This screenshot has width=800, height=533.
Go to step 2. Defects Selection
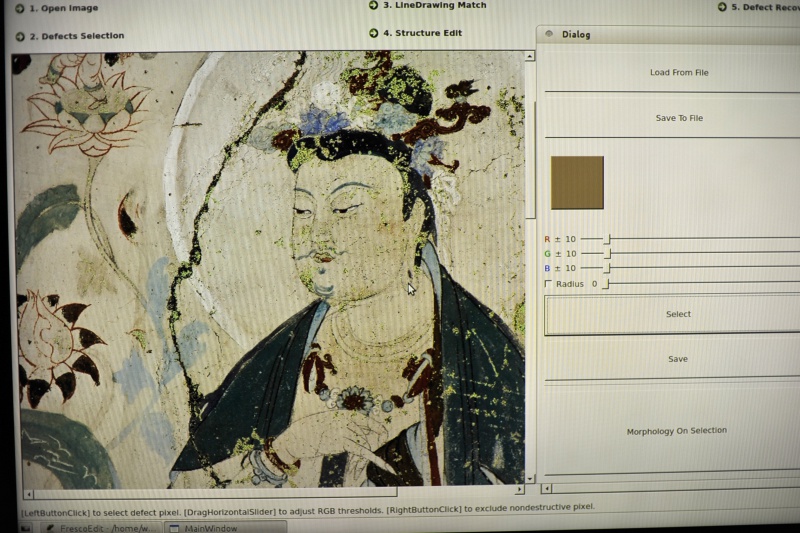[x=77, y=36]
